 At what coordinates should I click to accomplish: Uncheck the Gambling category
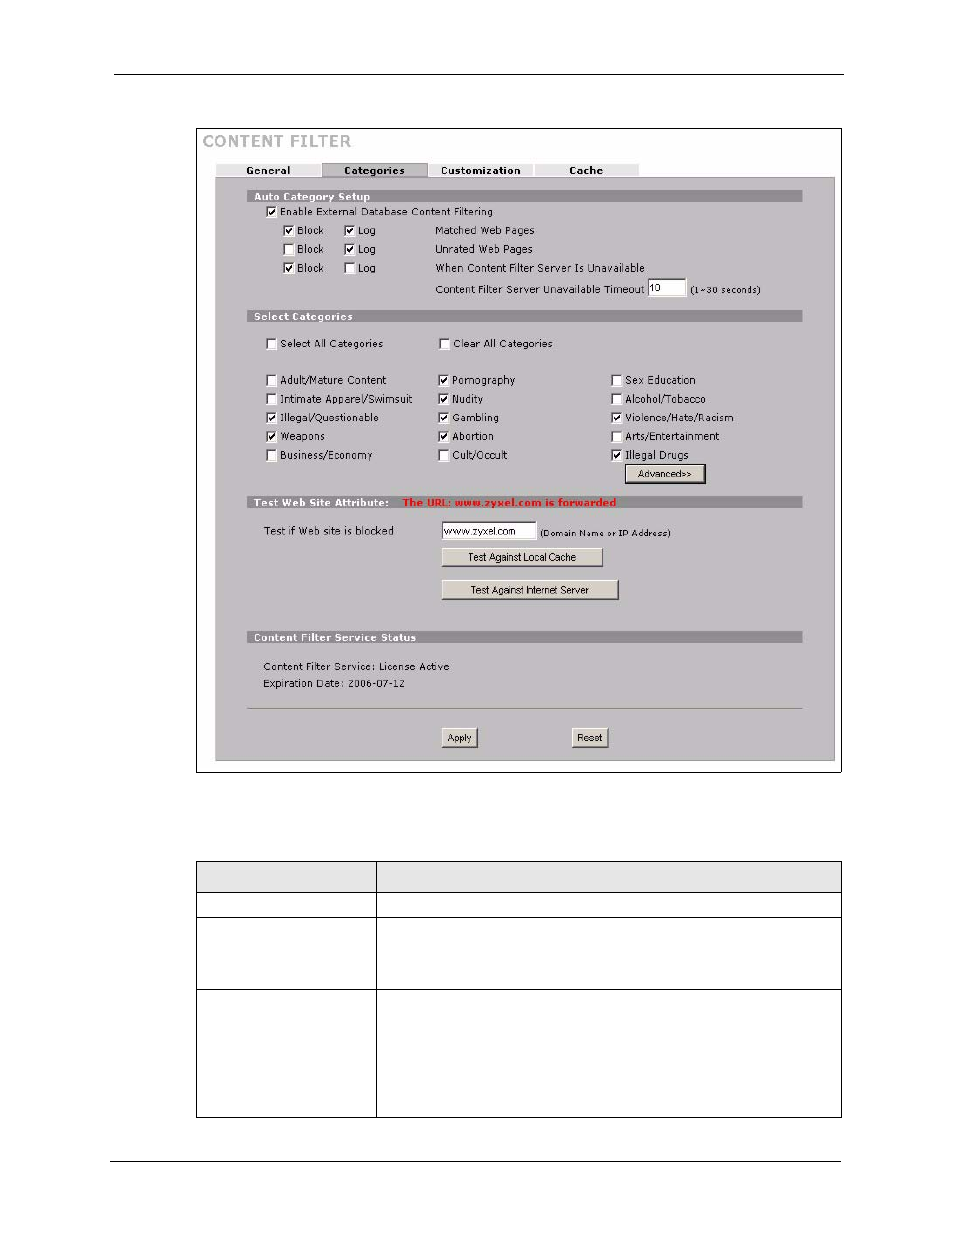click(444, 418)
